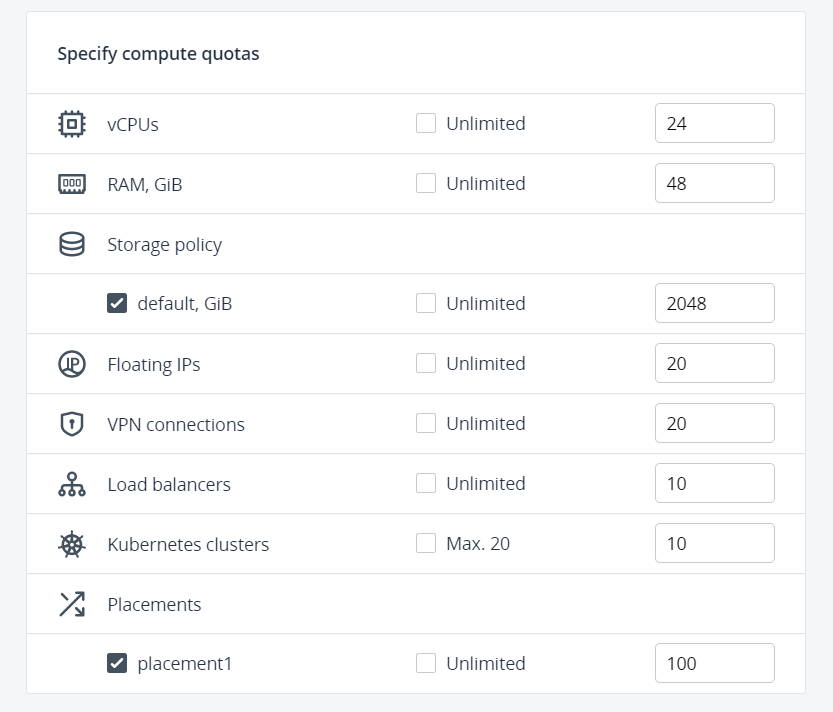Viewport: 833px width, 712px height.
Task: Click the Floating IPs icon
Action: tap(72, 364)
